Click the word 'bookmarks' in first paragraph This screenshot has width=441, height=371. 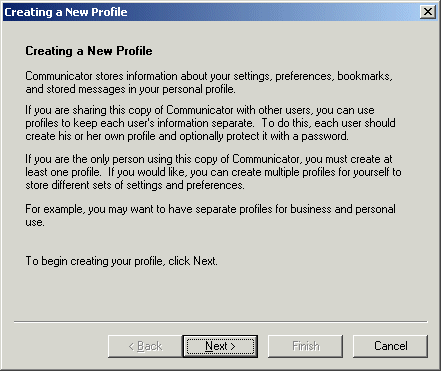click(x=363, y=76)
